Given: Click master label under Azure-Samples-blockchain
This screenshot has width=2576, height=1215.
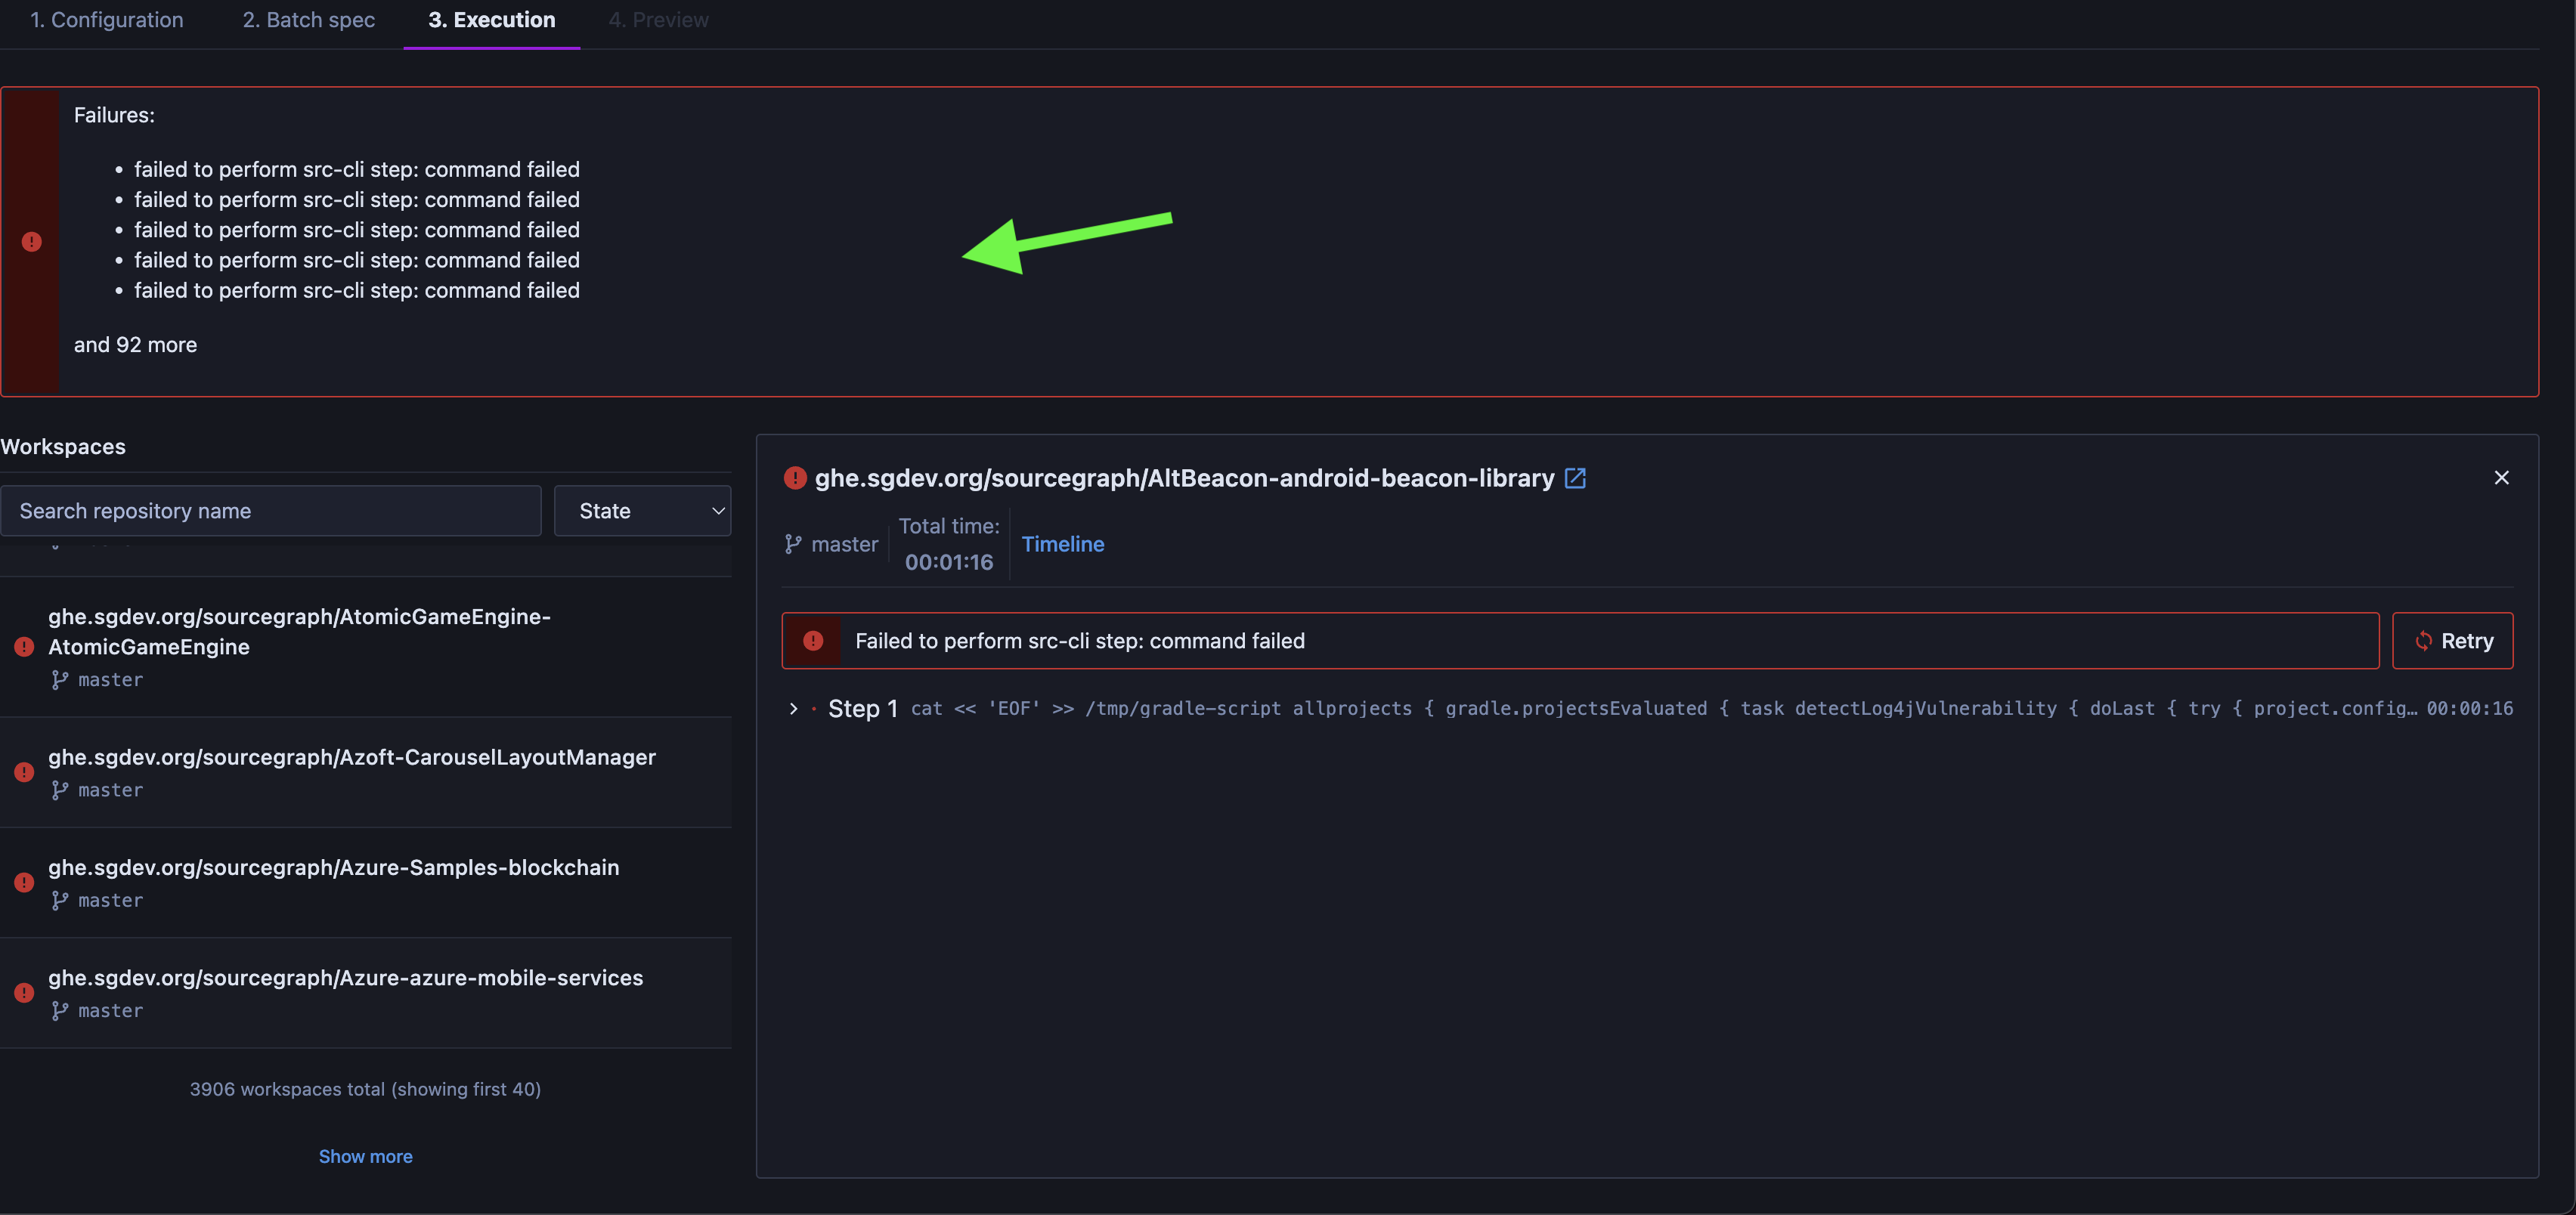Looking at the screenshot, I should pyautogui.click(x=111, y=900).
